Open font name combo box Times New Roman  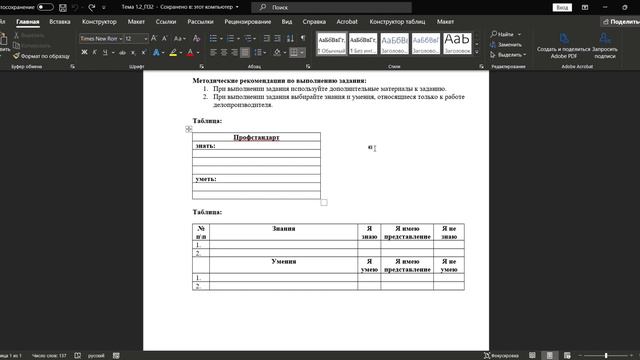101,38
